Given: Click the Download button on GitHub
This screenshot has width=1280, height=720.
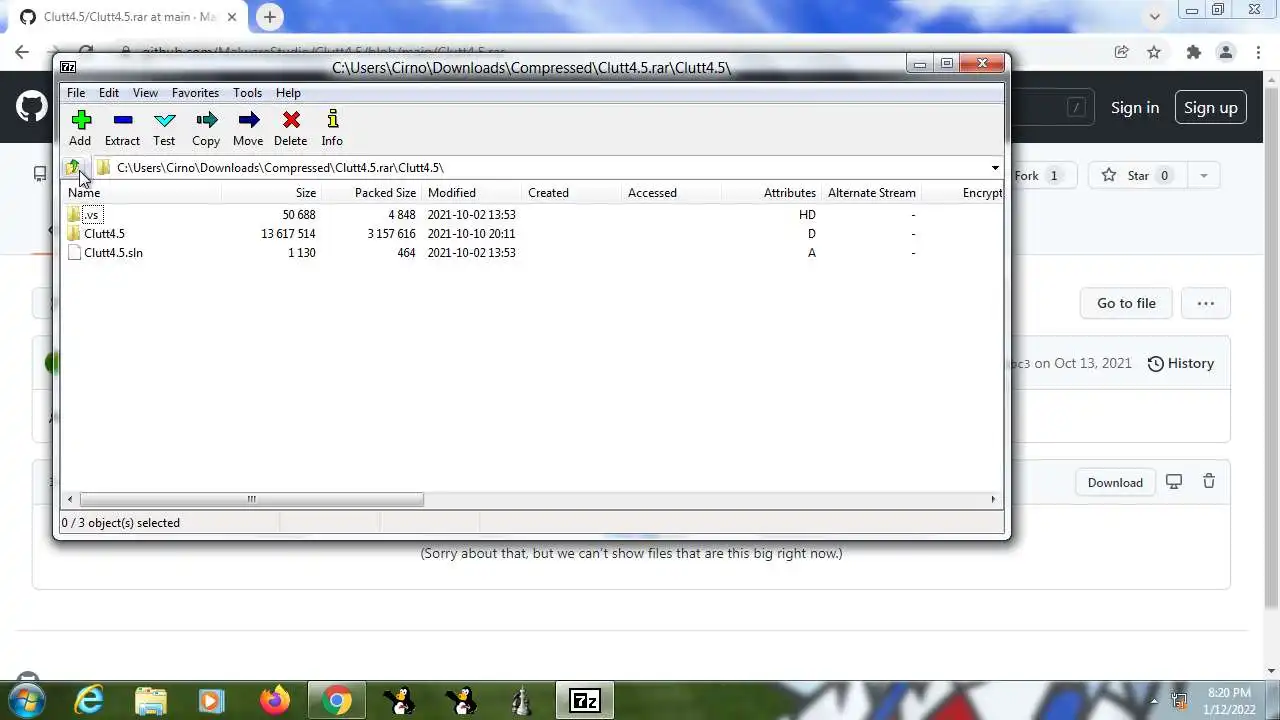Looking at the screenshot, I should click(1115, 482).
